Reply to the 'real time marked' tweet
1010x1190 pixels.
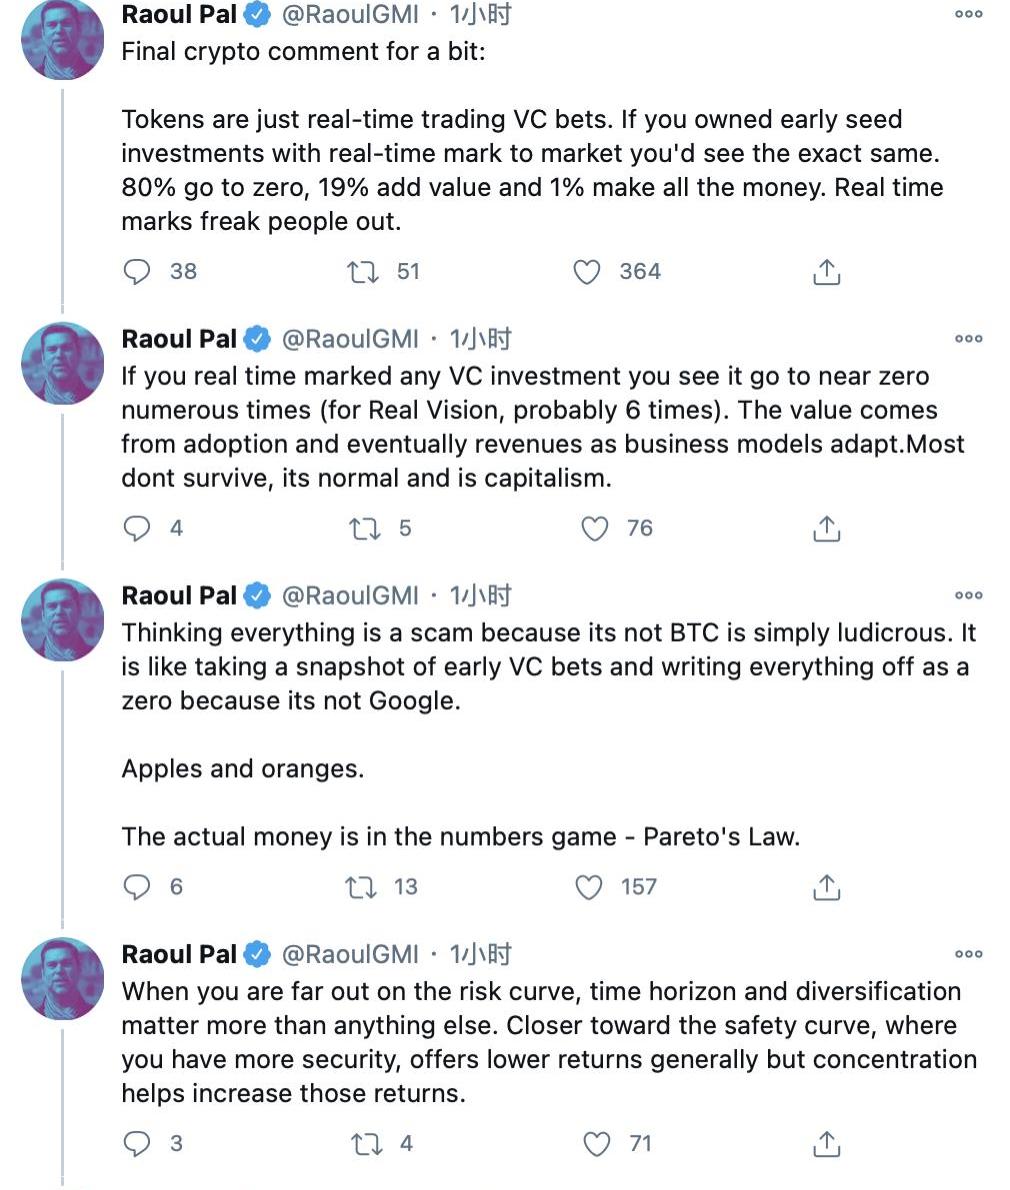click(136, 528)
